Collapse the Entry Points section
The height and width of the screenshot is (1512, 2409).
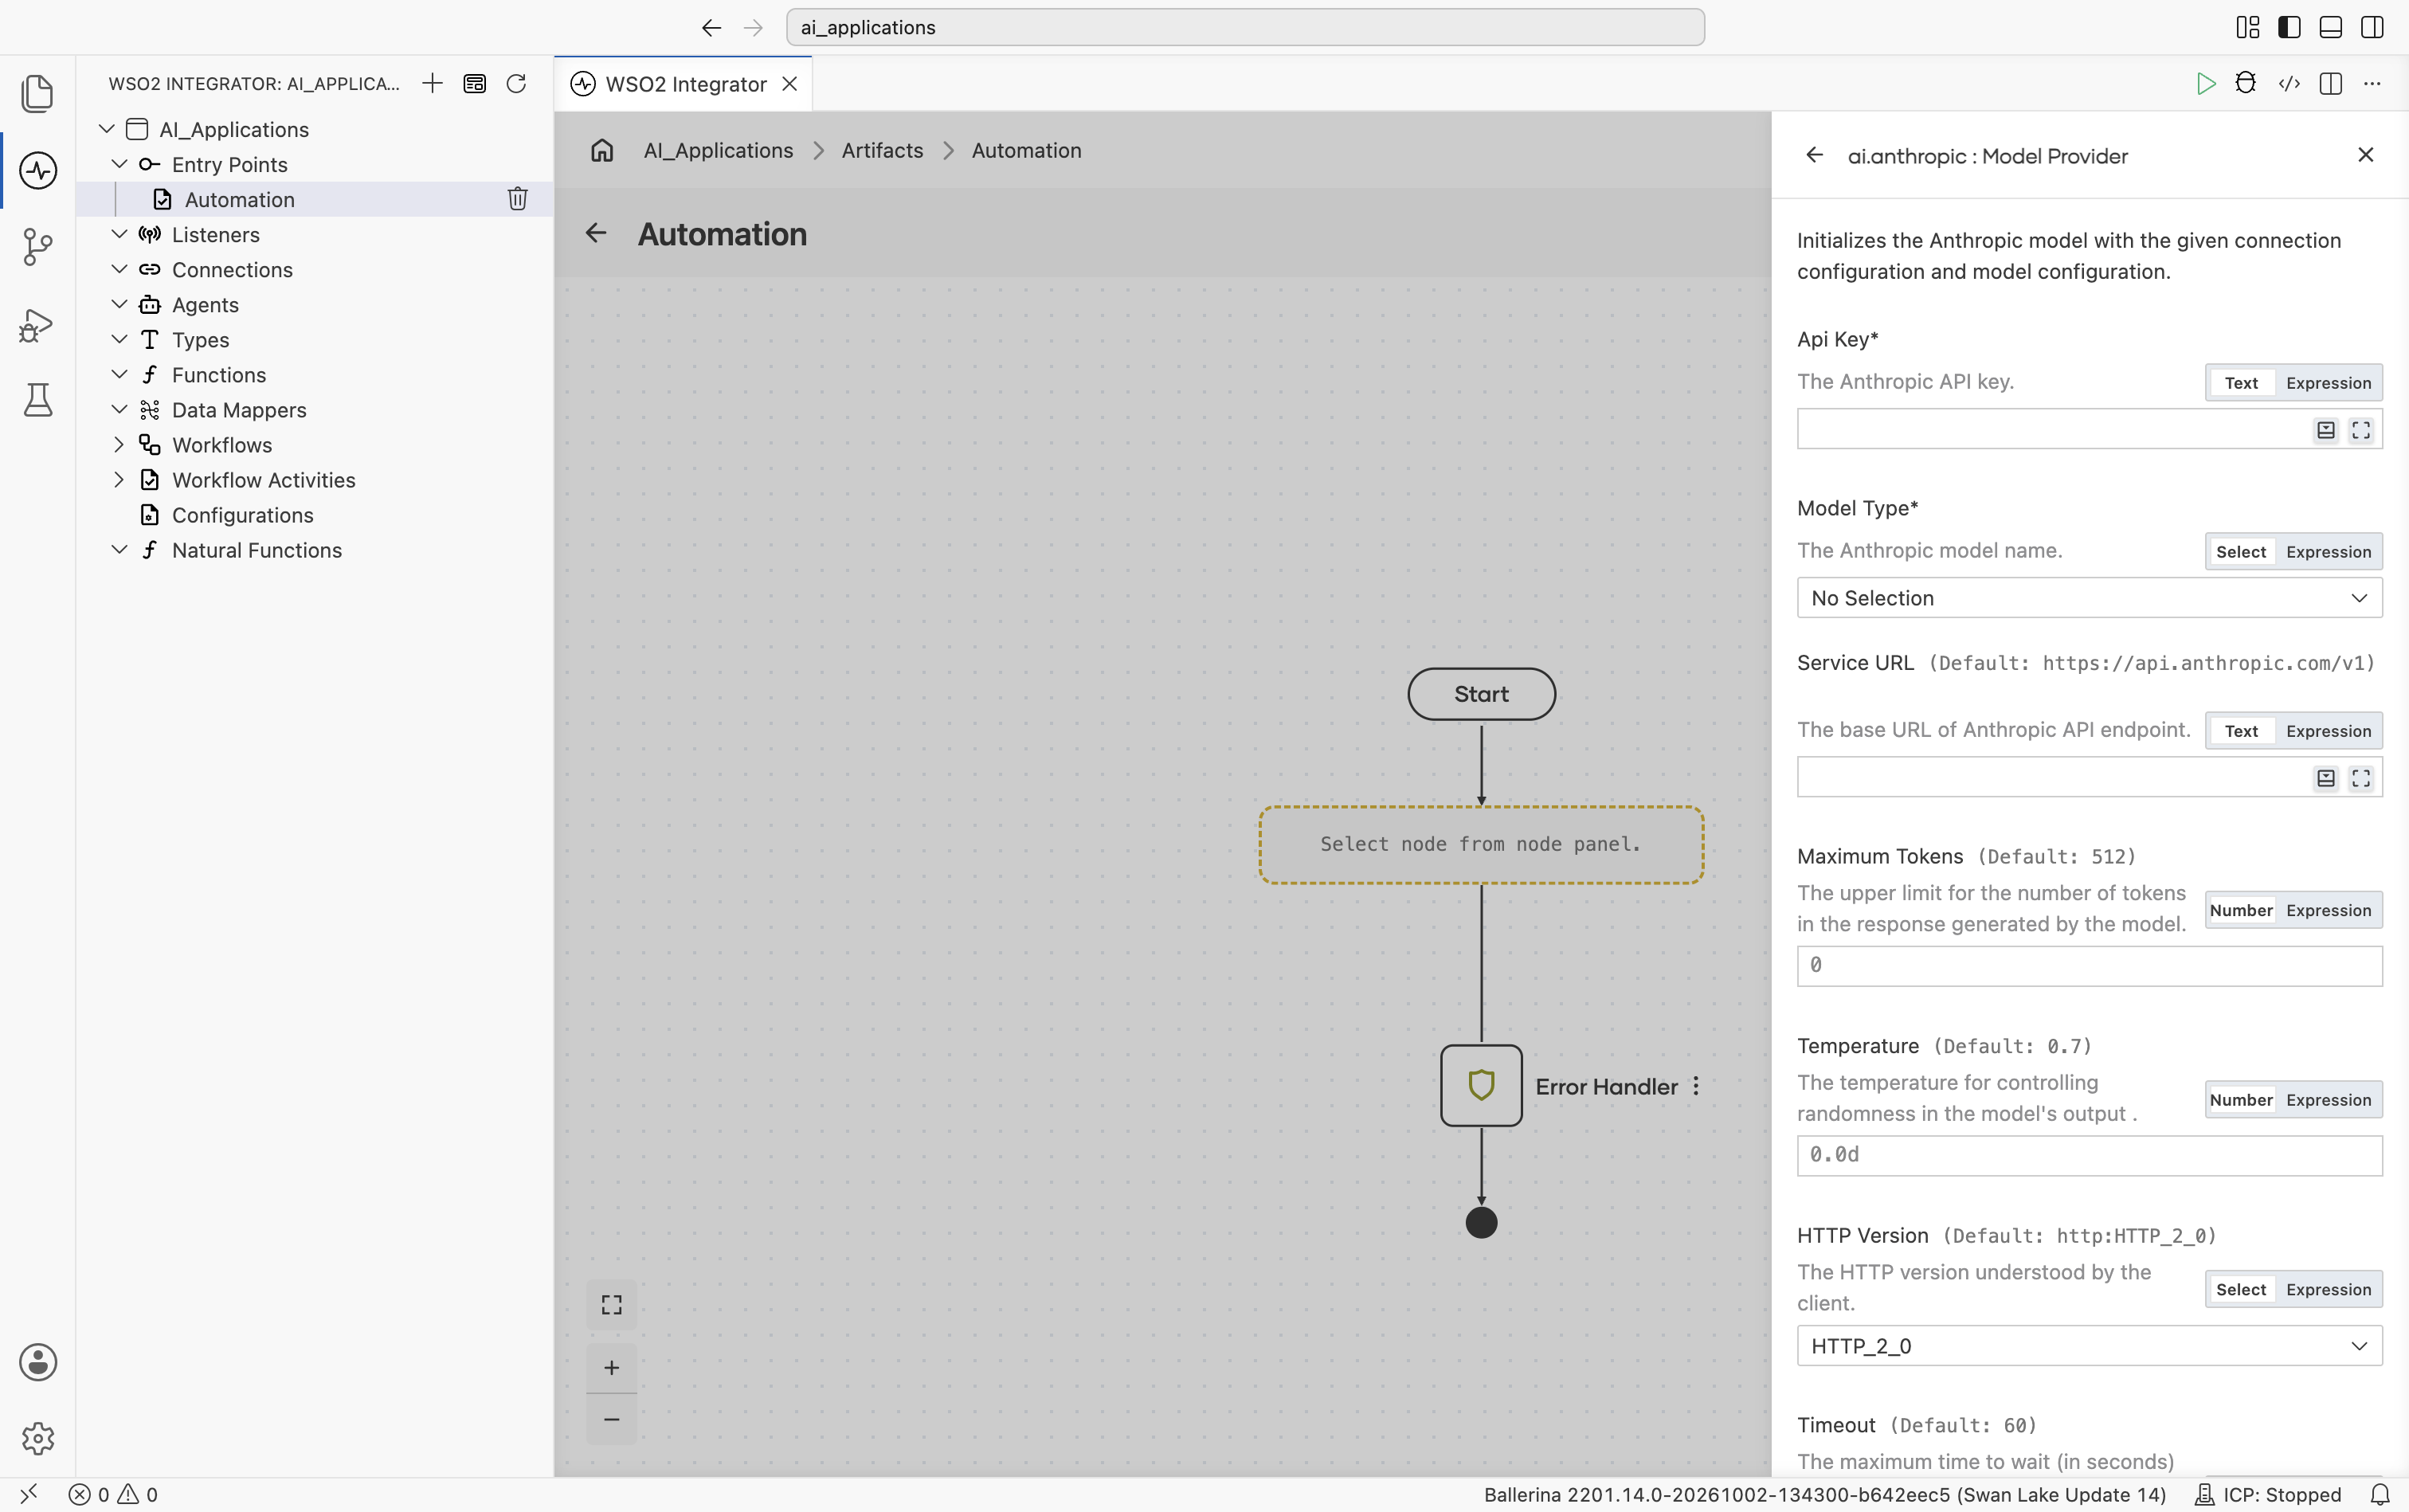coord(119,164)
